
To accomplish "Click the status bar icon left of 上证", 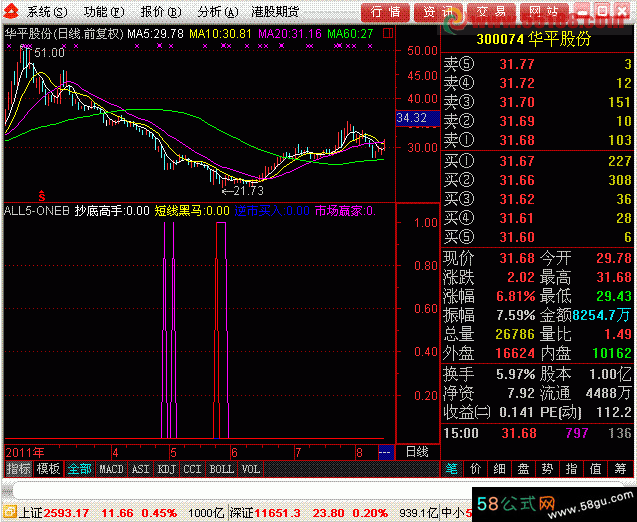I will click(10, 513).
